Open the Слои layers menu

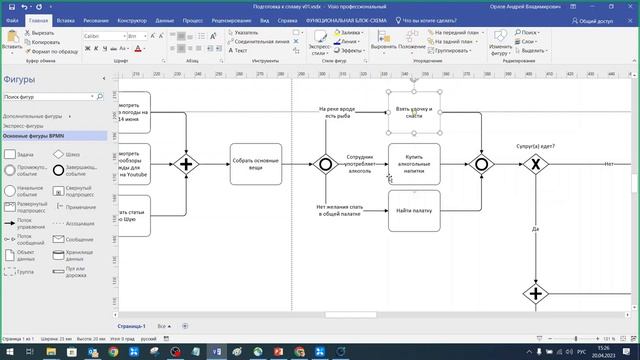[x=525, y=41]
